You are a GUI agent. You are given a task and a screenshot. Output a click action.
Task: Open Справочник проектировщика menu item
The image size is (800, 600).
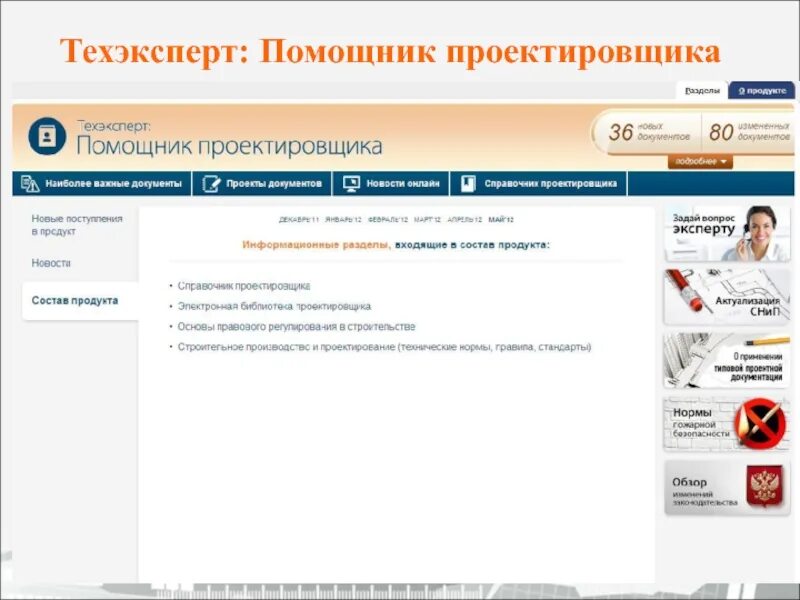tap(539, 184)
